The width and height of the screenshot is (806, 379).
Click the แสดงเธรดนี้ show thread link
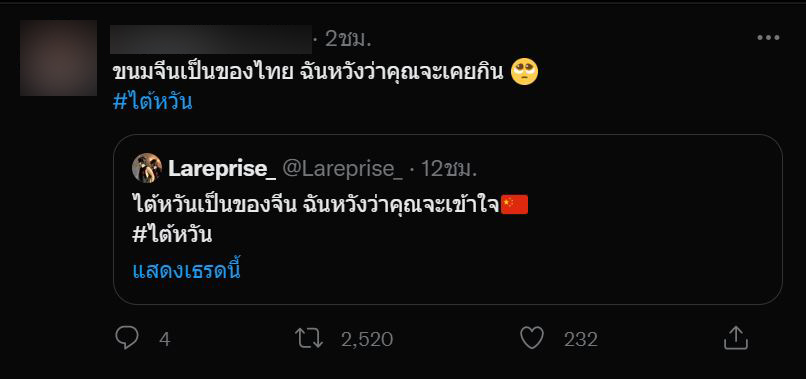(187, 270)
